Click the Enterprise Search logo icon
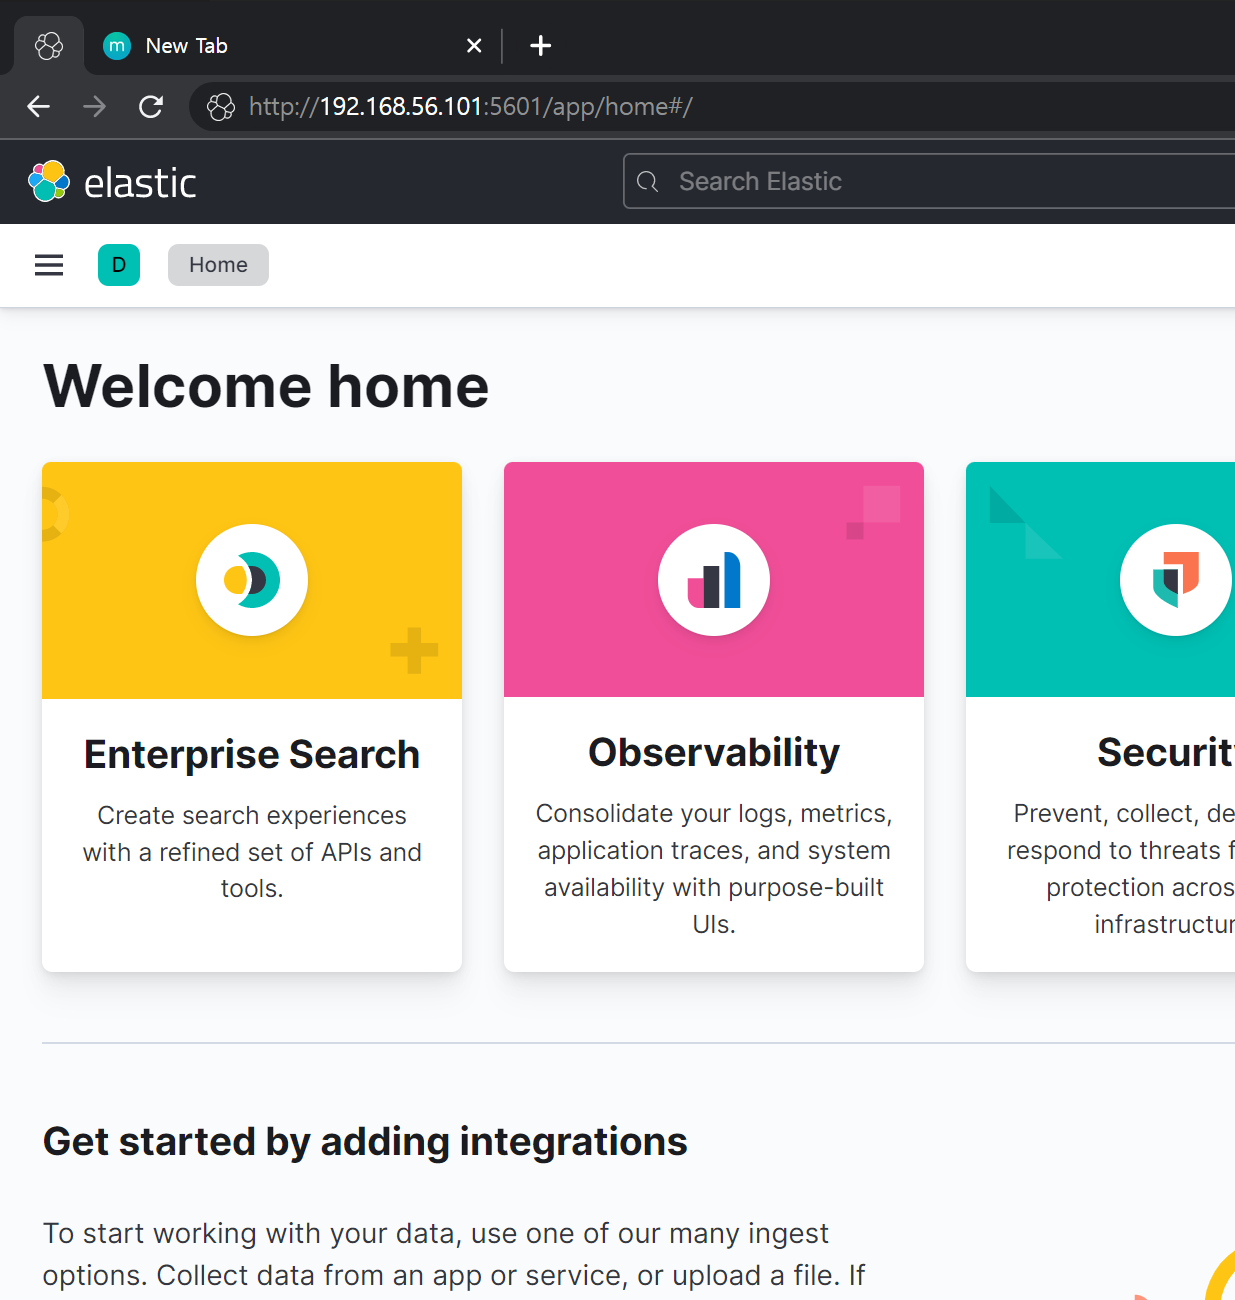 (252, 580)
